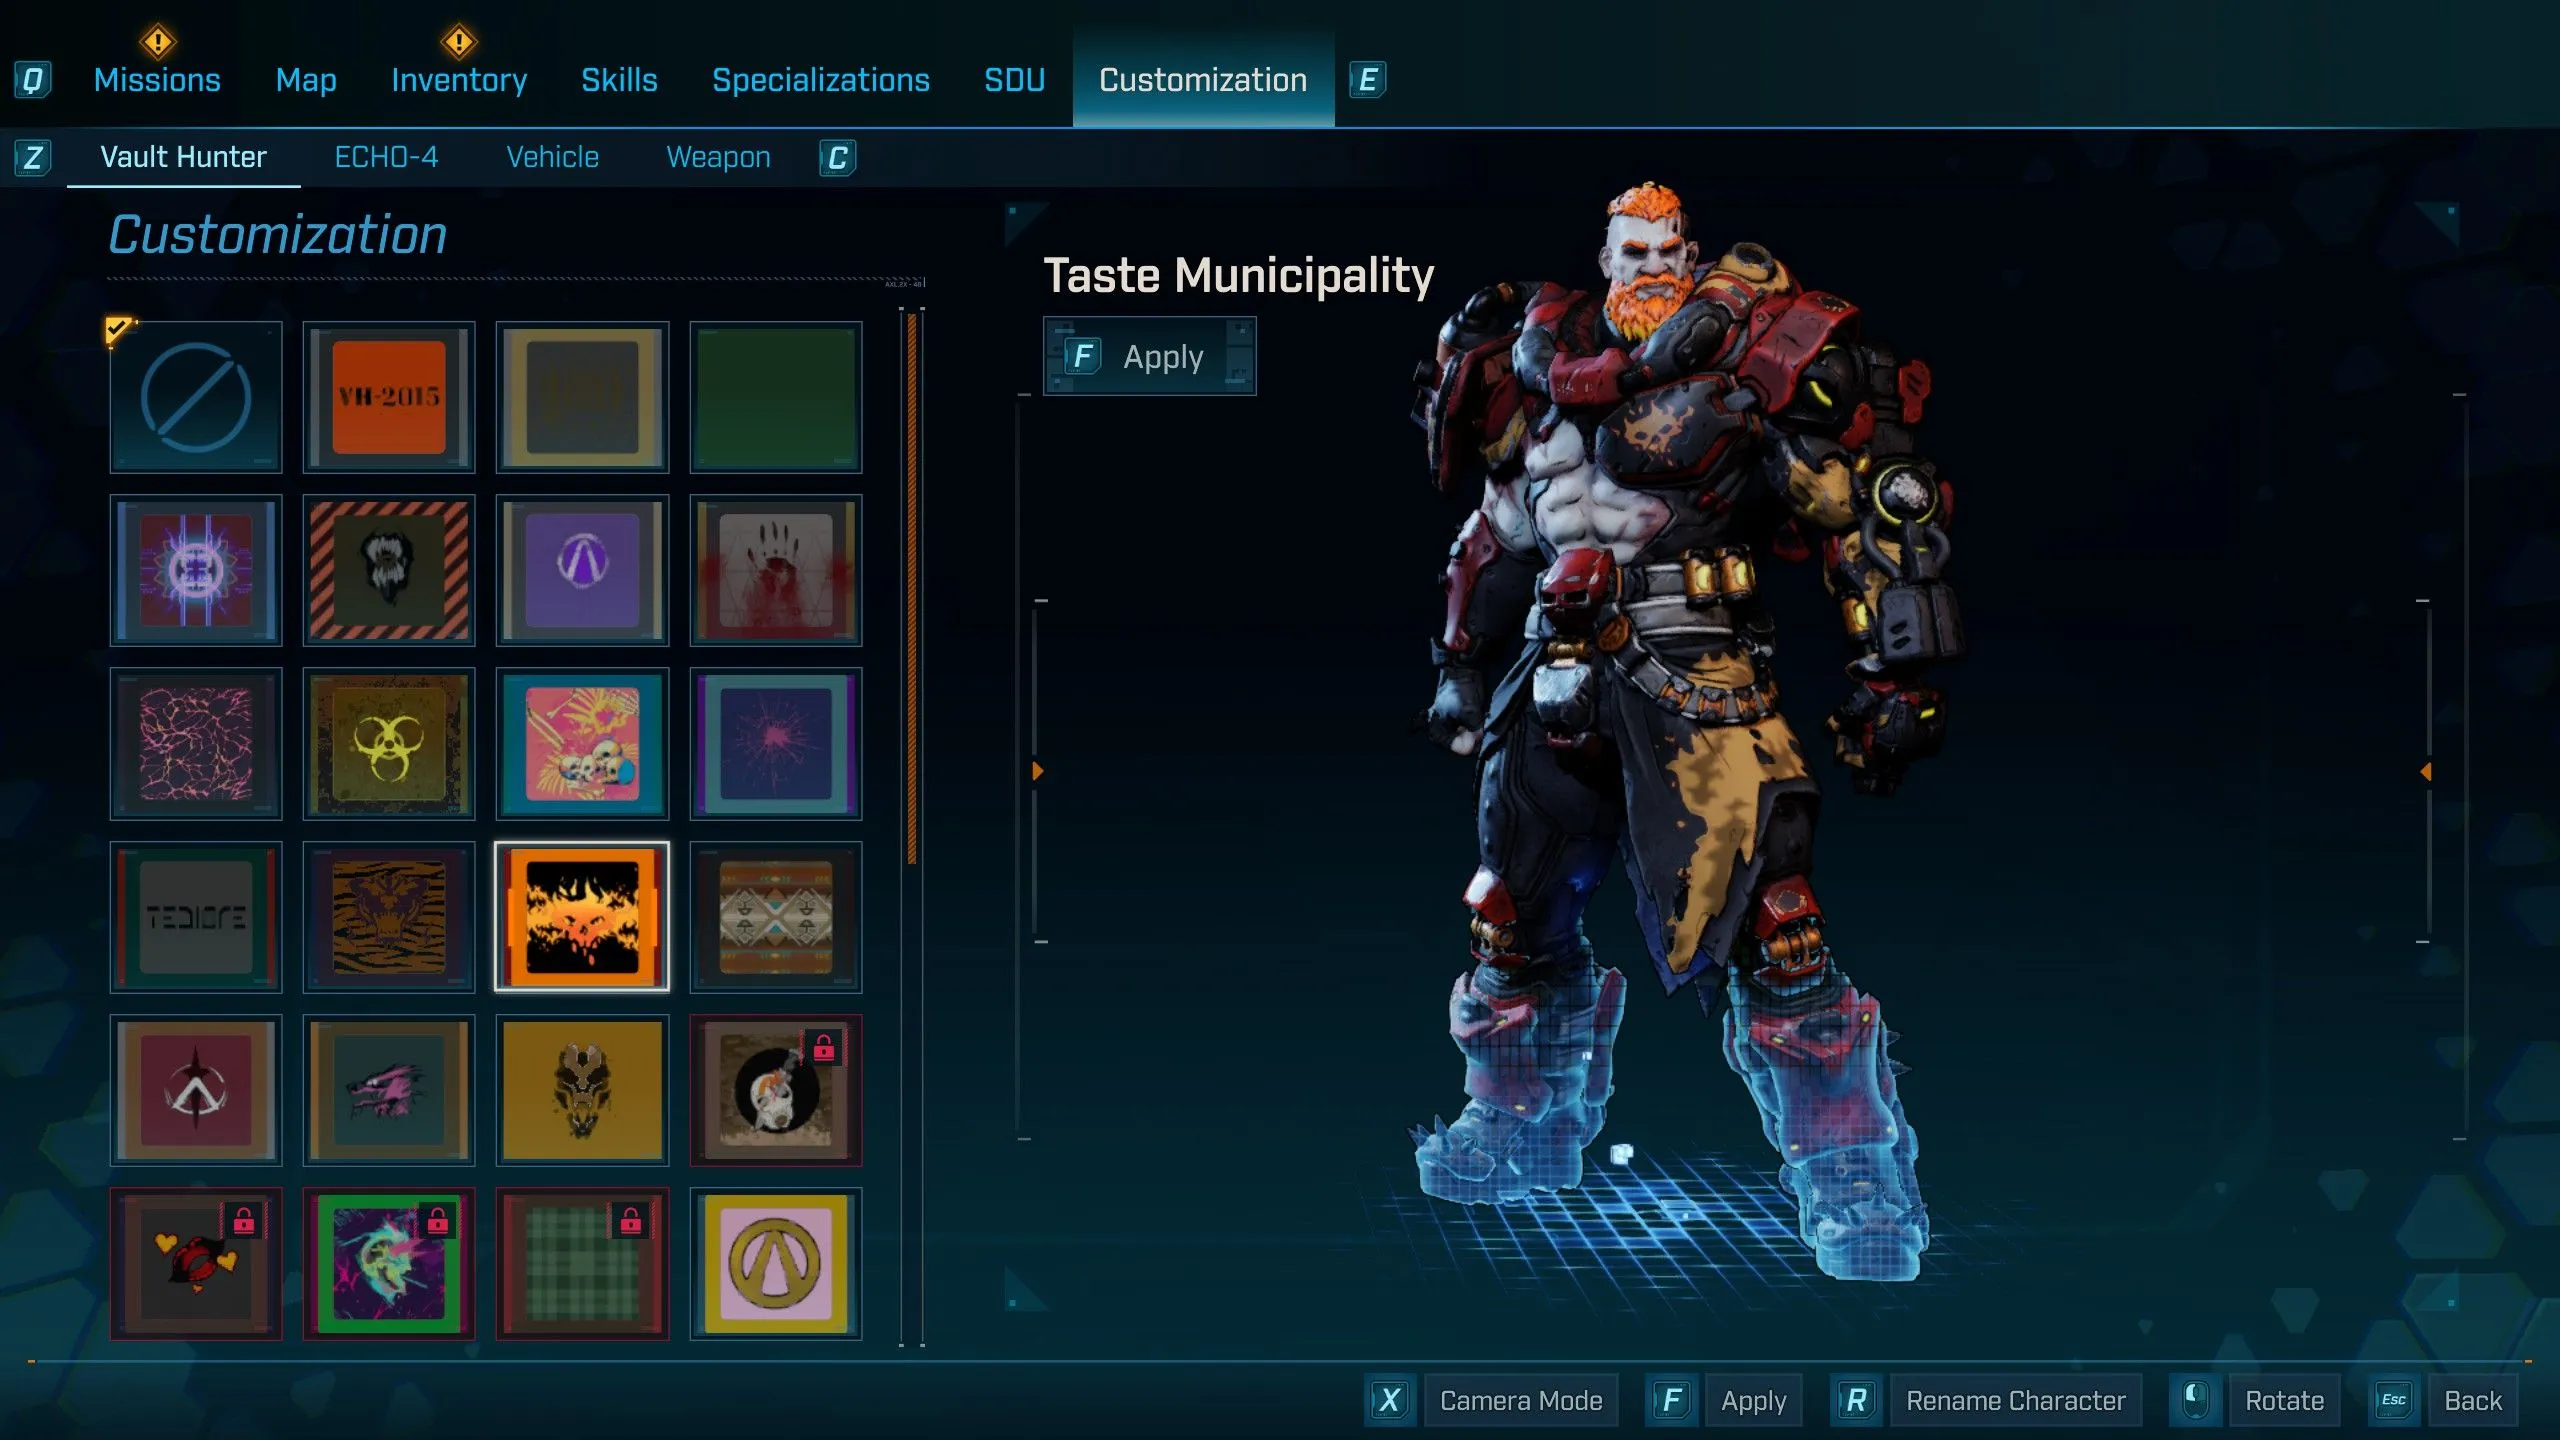Click the Camera Mode button
Viewport: 2560px width, 1440px height.
coord(1521,1400)
